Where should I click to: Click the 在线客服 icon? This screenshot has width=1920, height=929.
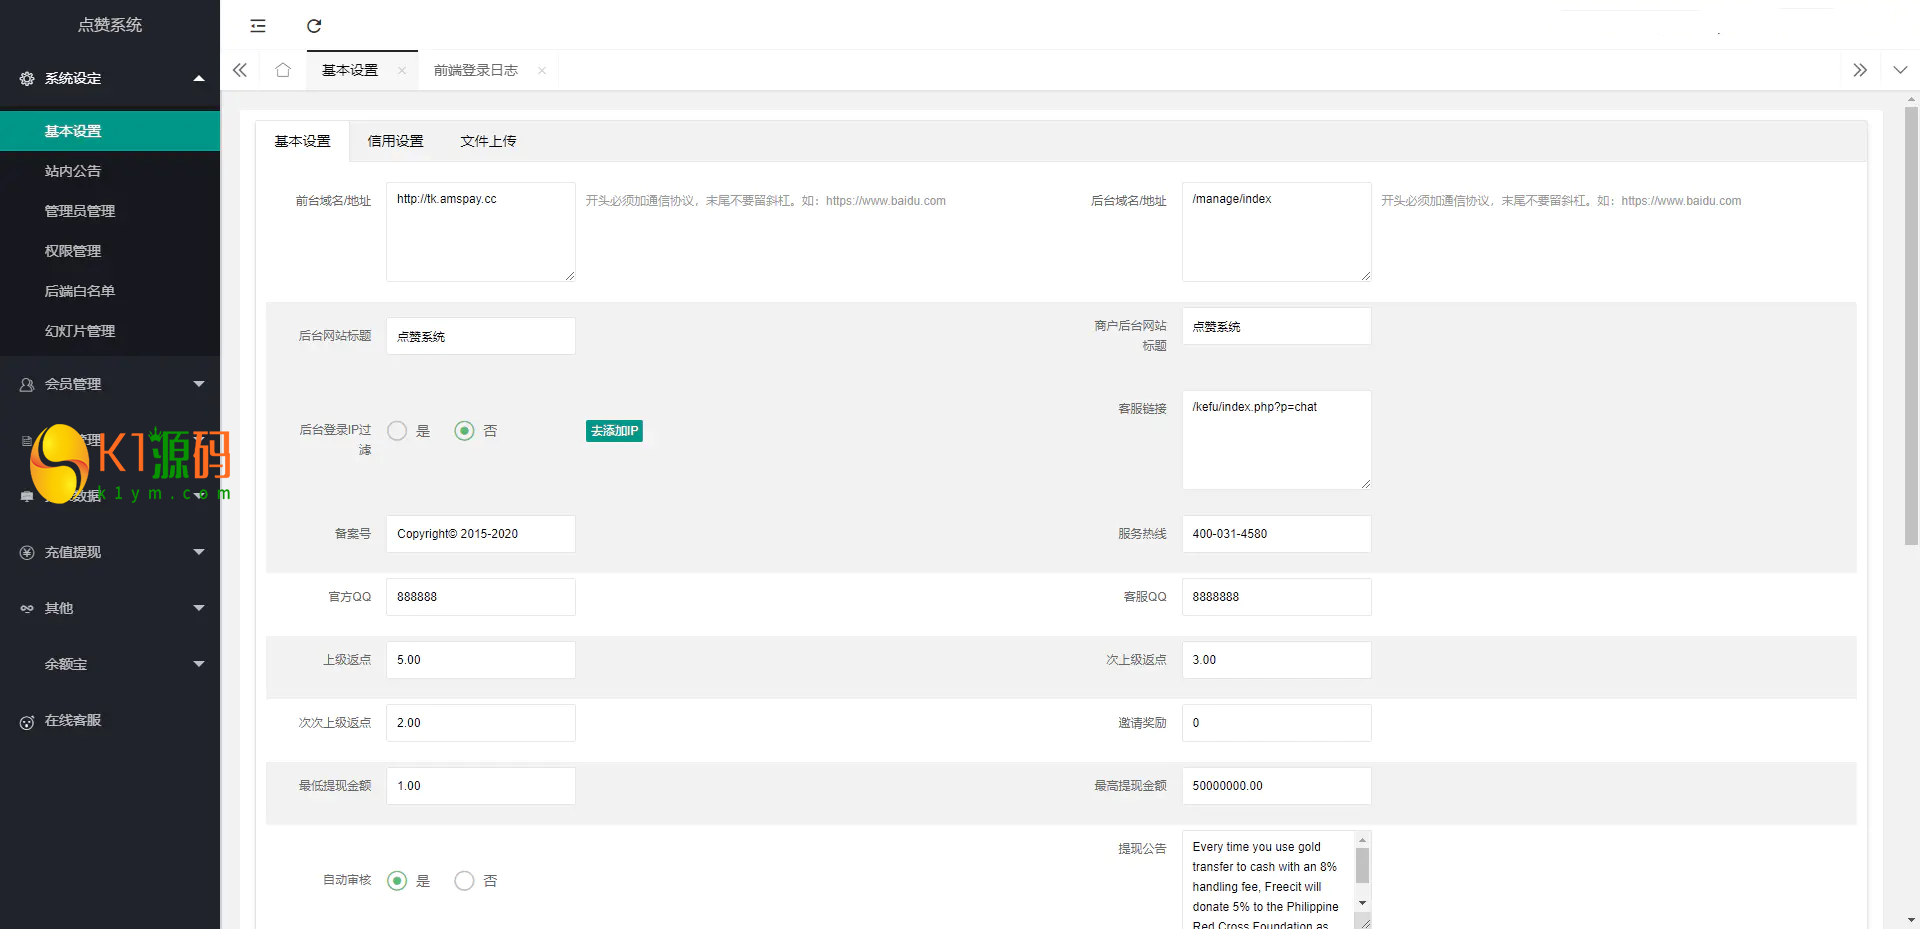point(27,721)
